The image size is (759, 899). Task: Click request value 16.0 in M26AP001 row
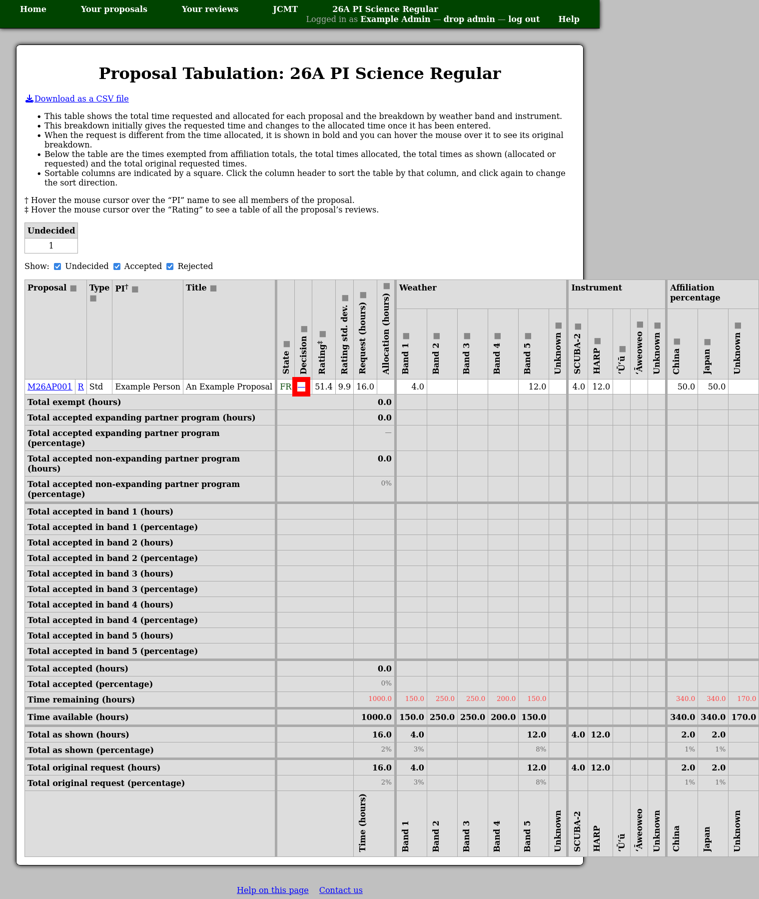[365, 387]
